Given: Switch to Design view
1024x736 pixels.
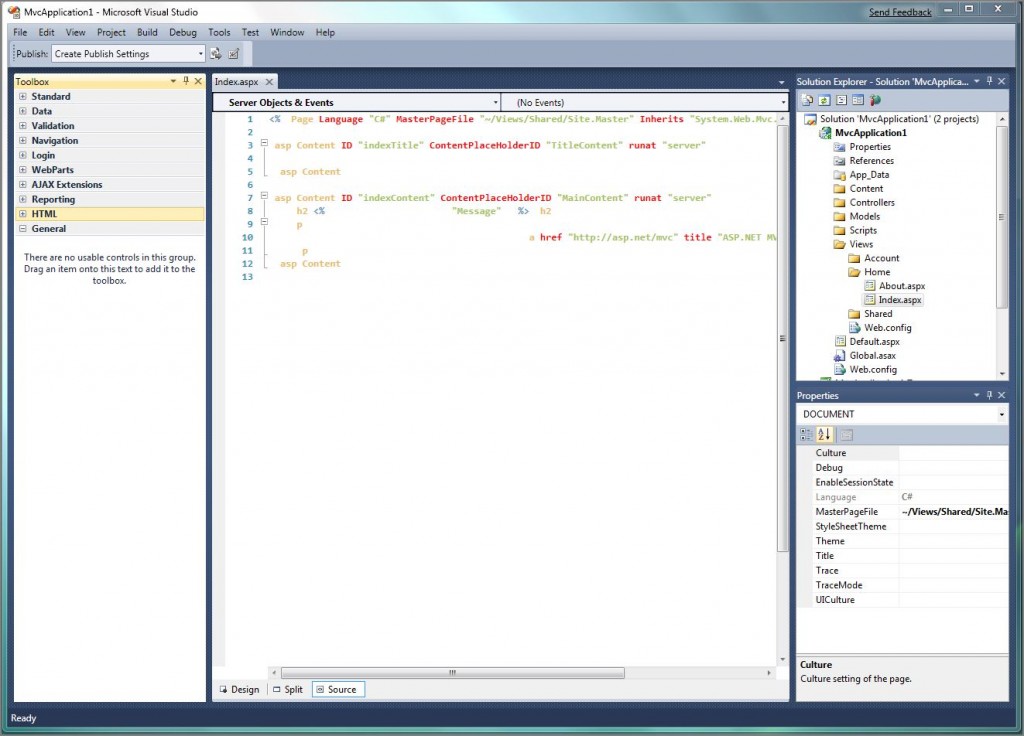Looking at the screenshot, I should [240, 689].
